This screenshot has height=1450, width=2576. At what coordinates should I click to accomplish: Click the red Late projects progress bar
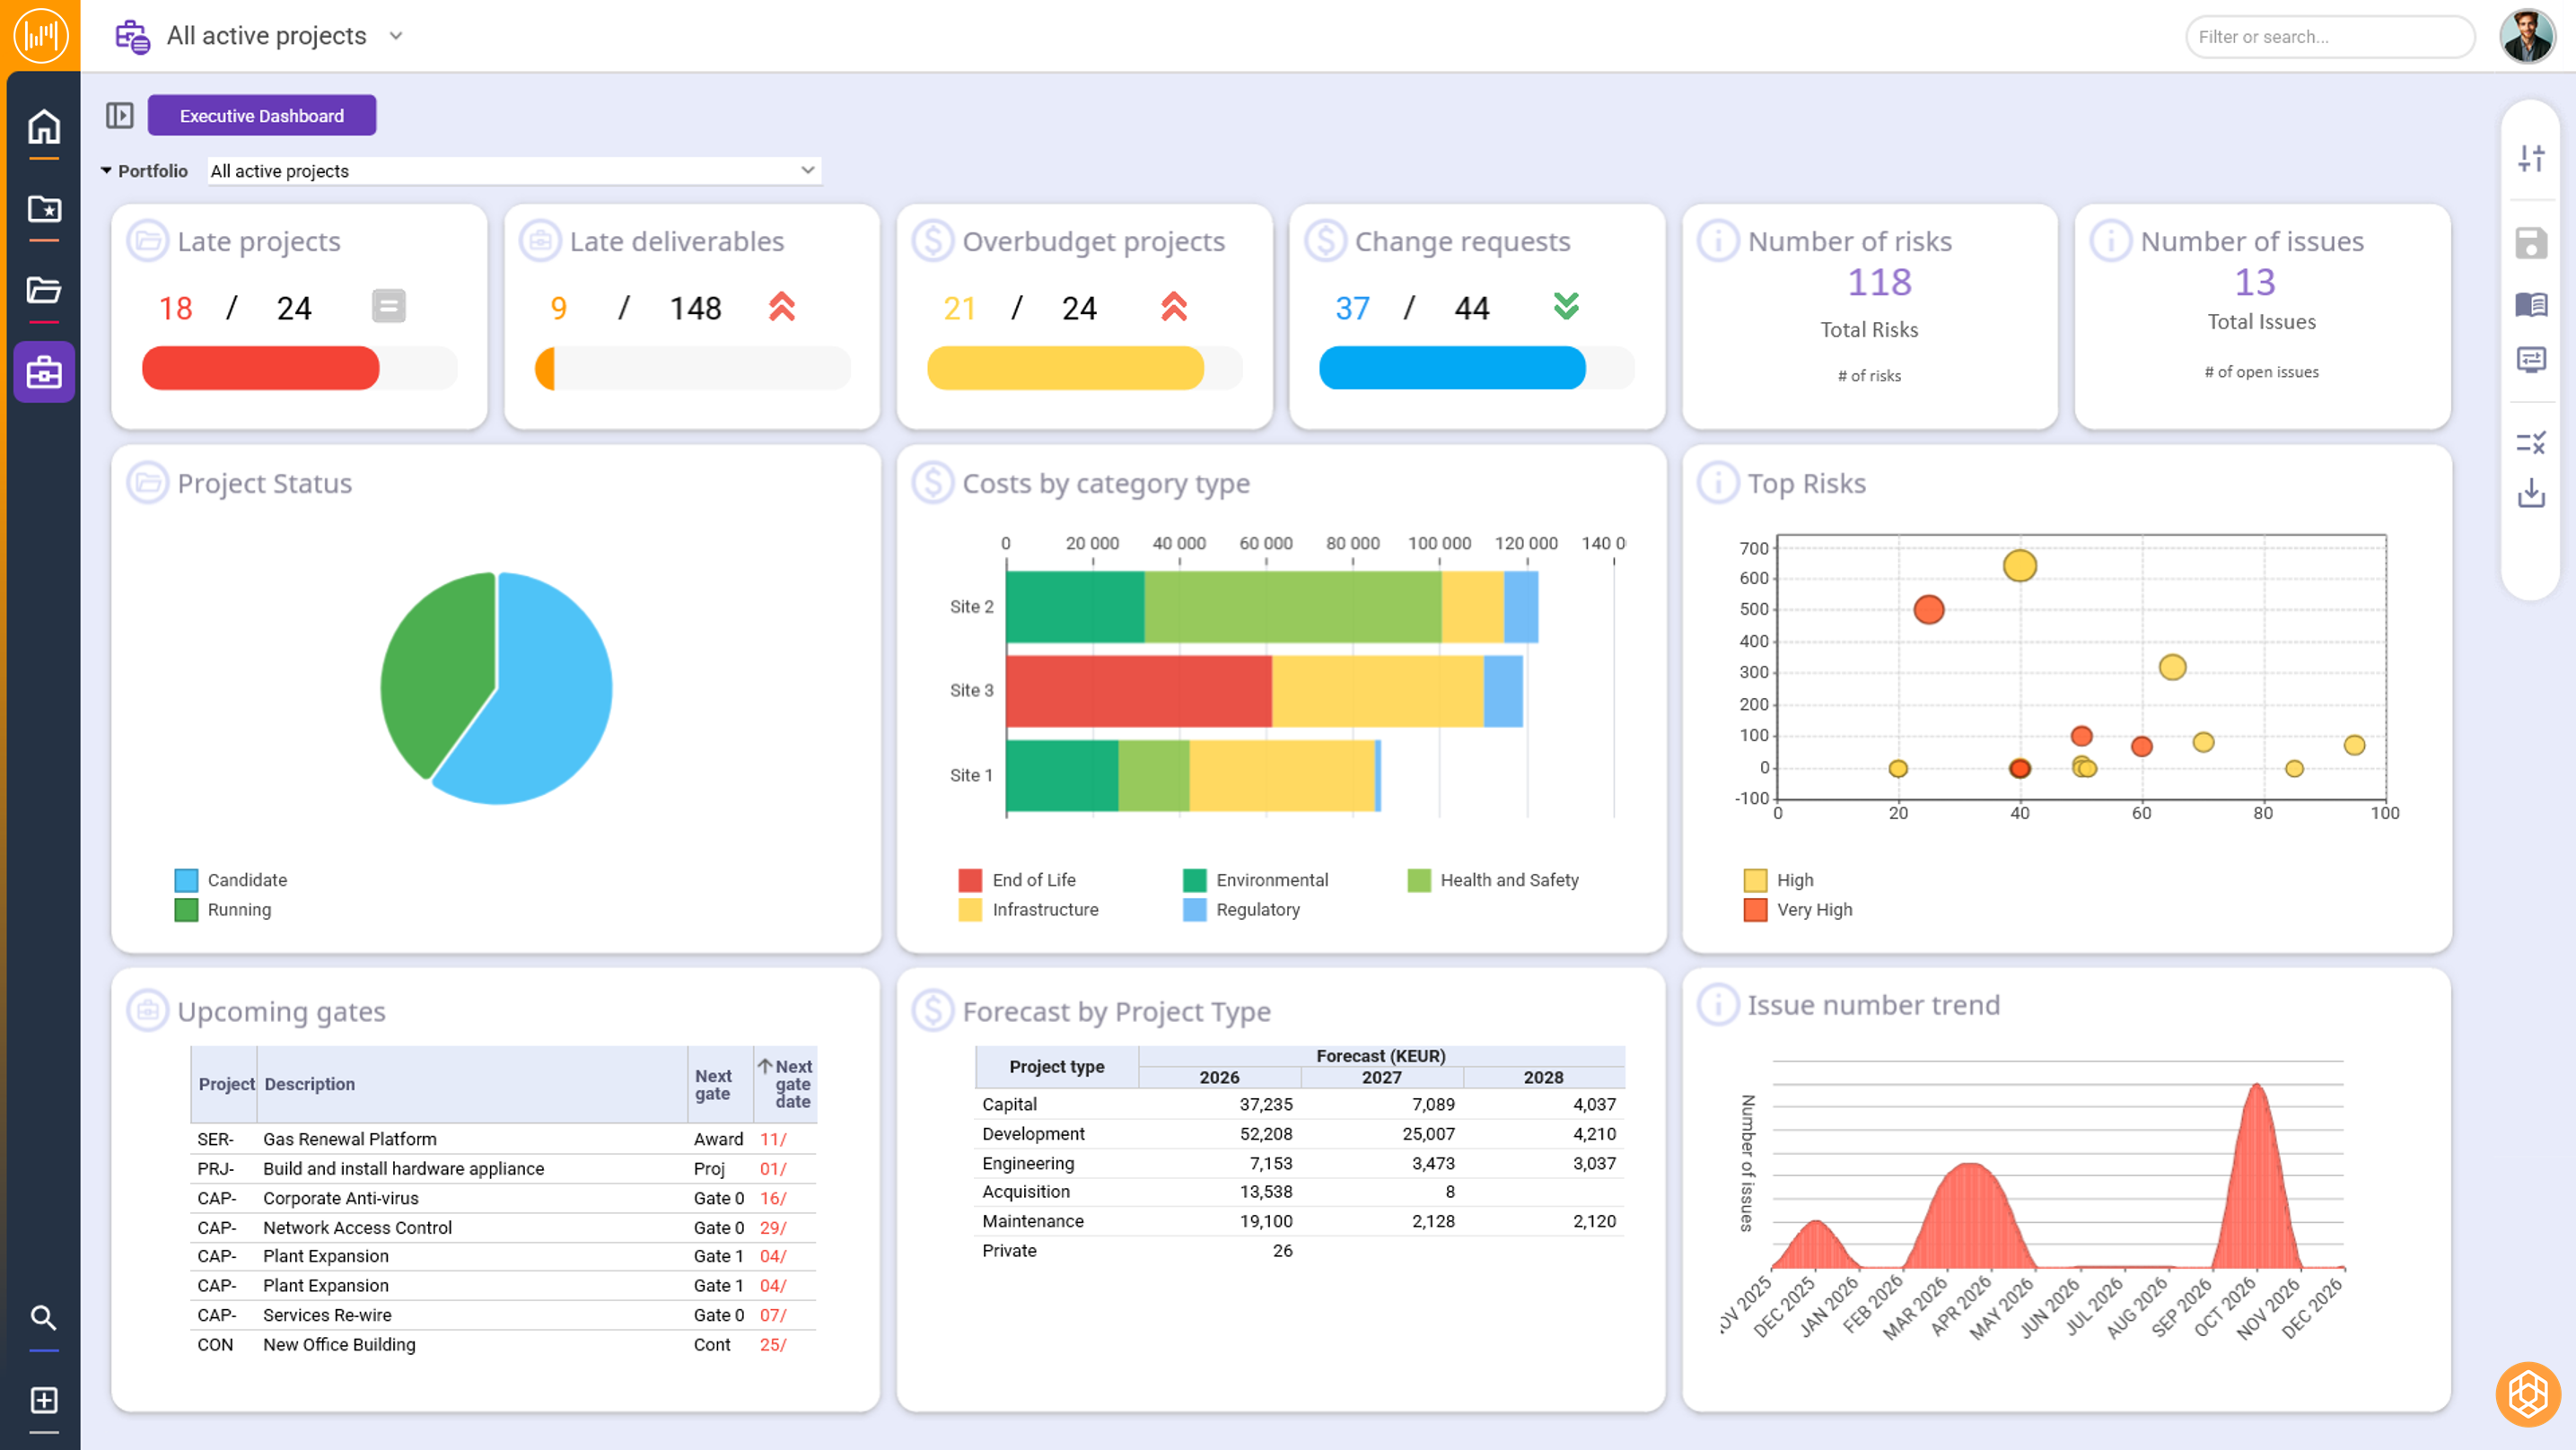(x=260, y=368)
